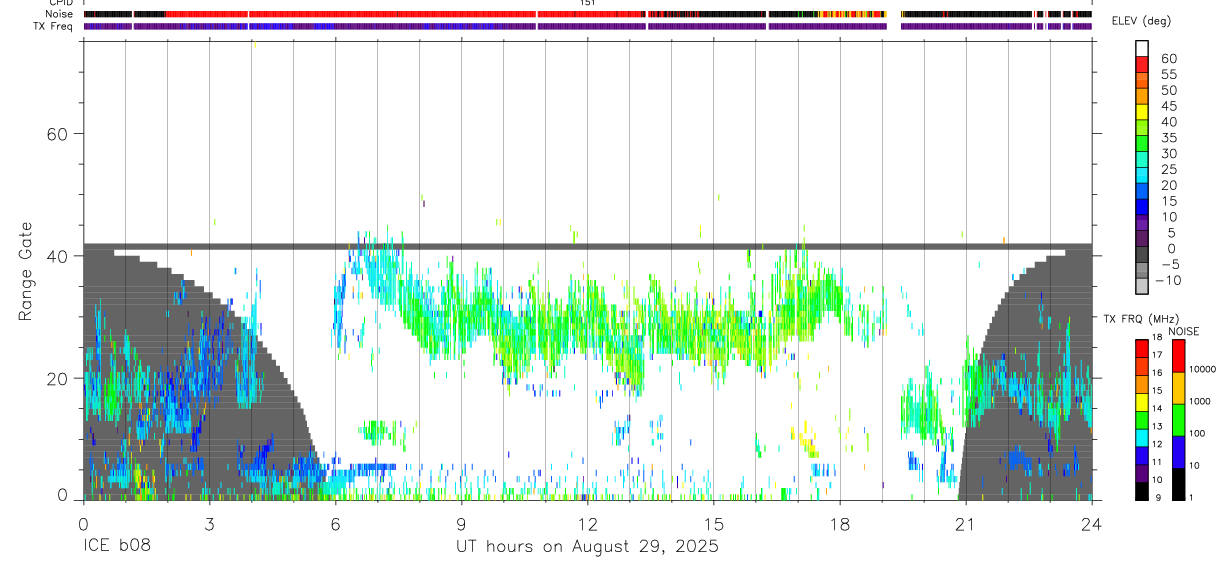Pick the blue segment of NOISE colorbar
Viewport: 1228px width, 567px height.
pos(1177,452)
